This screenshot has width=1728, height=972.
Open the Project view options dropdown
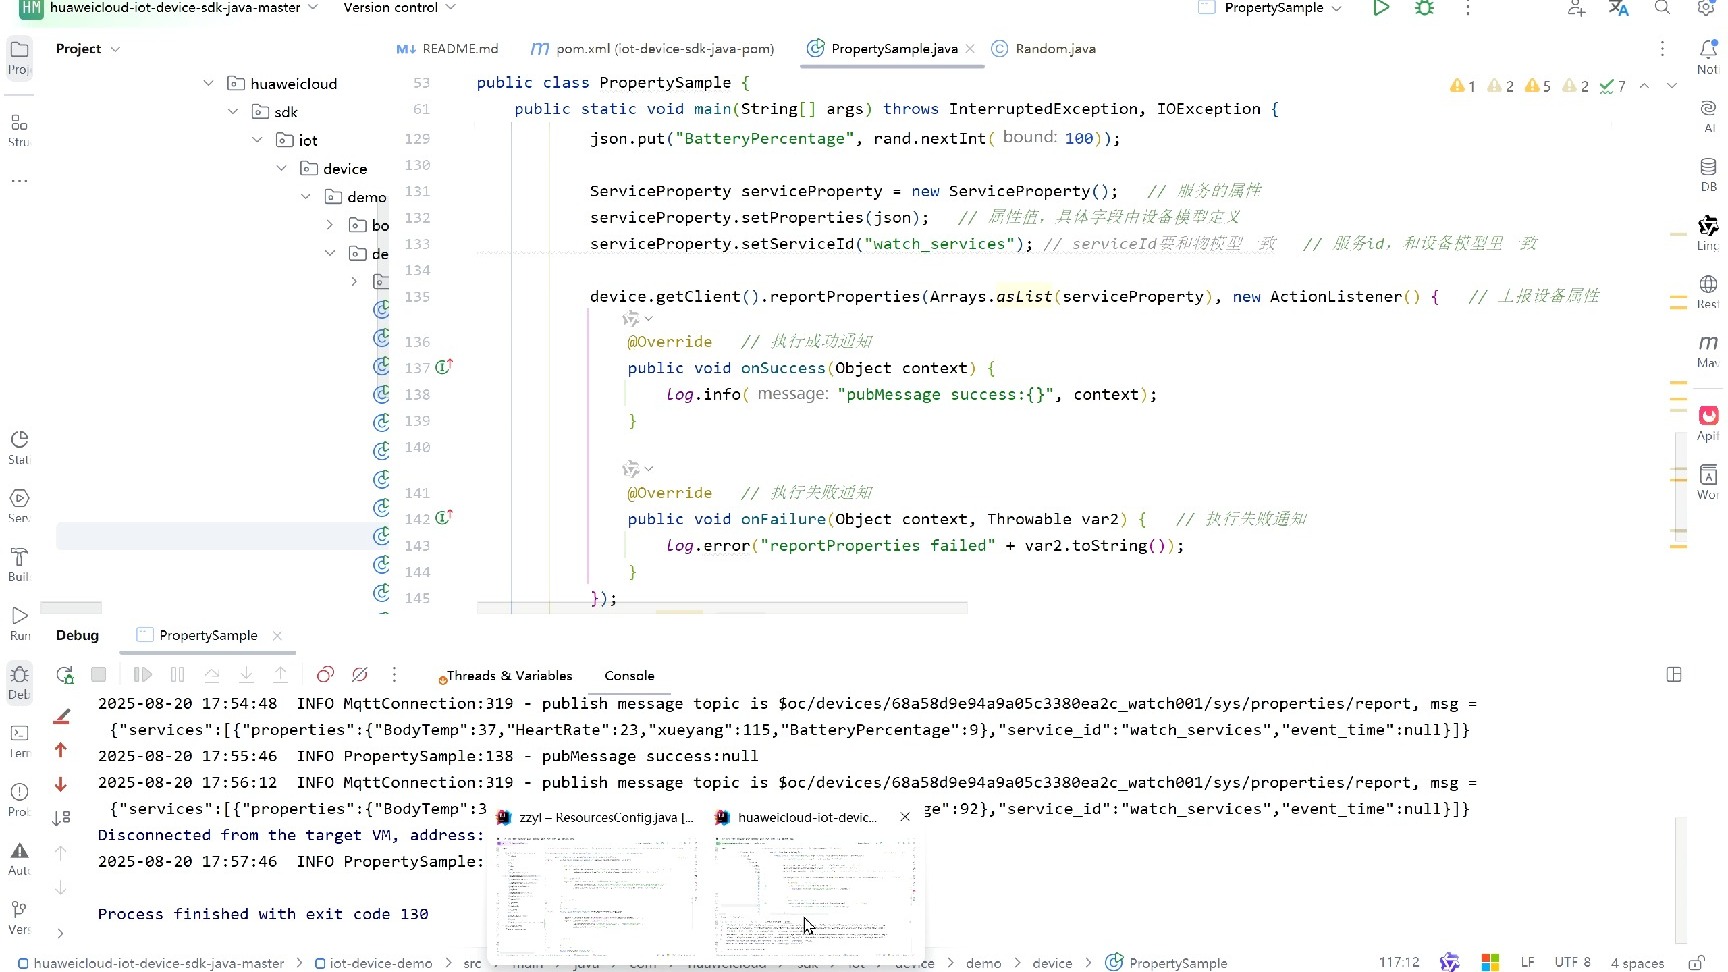(x=115, y=49)
